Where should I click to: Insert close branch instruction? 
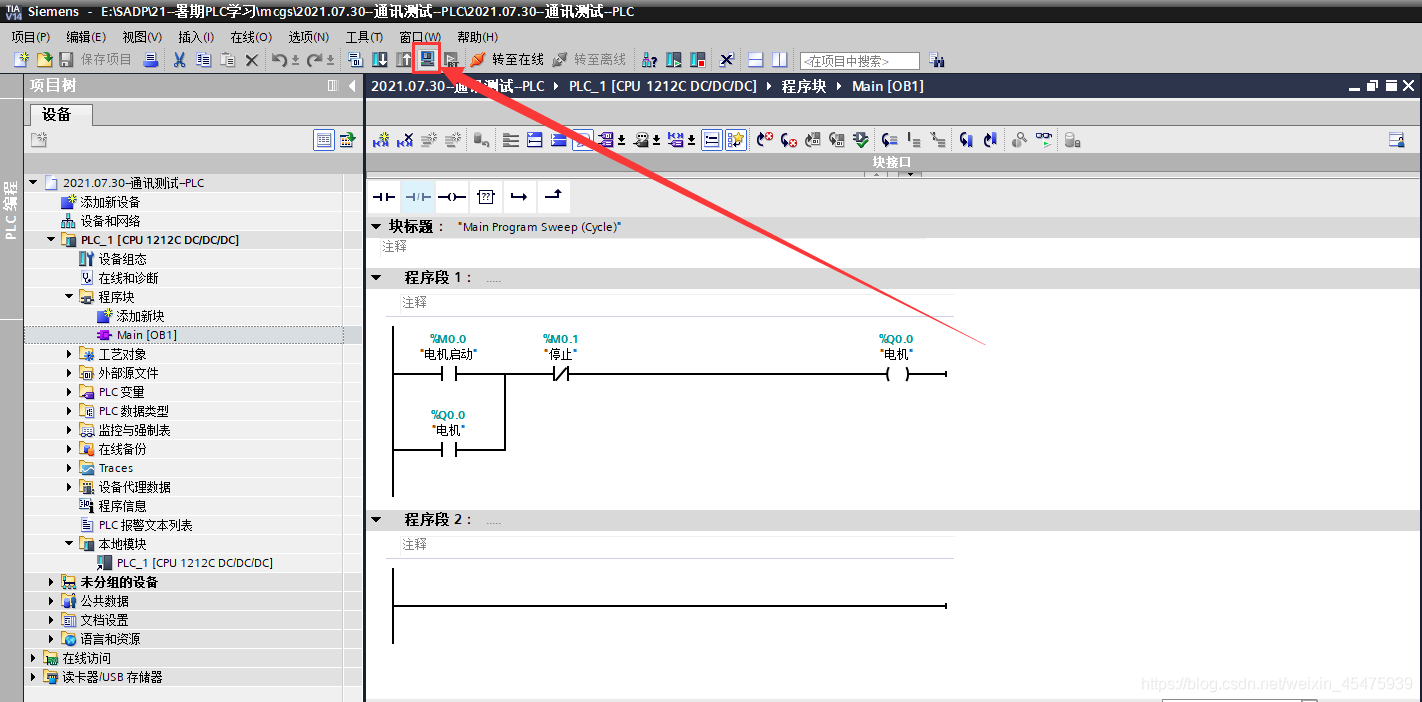pos(553,196)
